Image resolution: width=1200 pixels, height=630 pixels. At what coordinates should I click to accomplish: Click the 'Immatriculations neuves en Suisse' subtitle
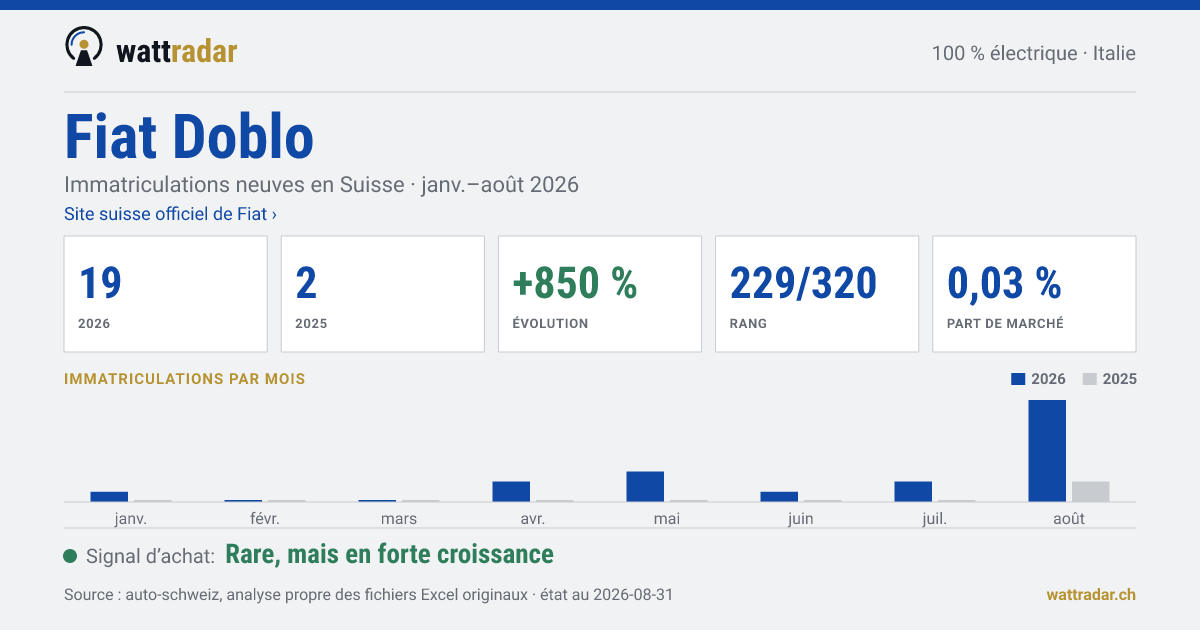[321, 185]
